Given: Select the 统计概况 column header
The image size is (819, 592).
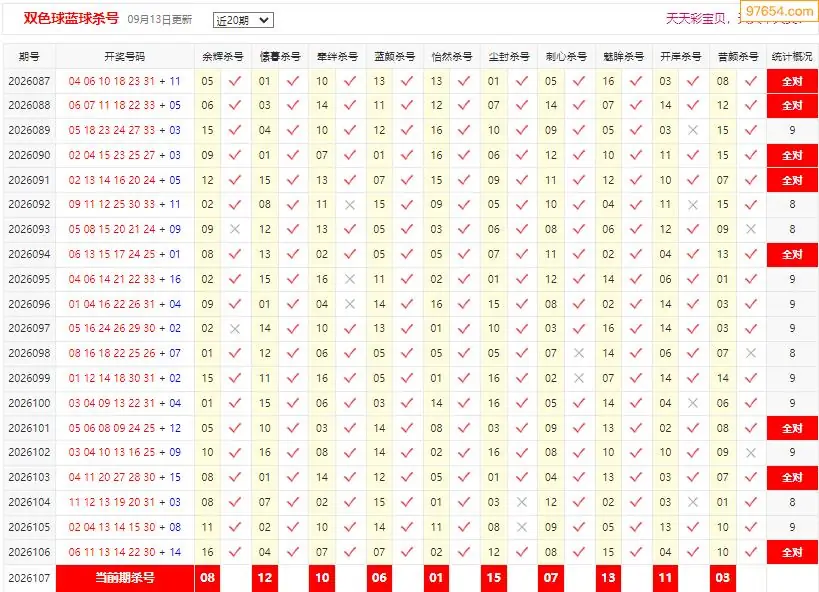Looking at the screenshot, I should pos(792,56).
